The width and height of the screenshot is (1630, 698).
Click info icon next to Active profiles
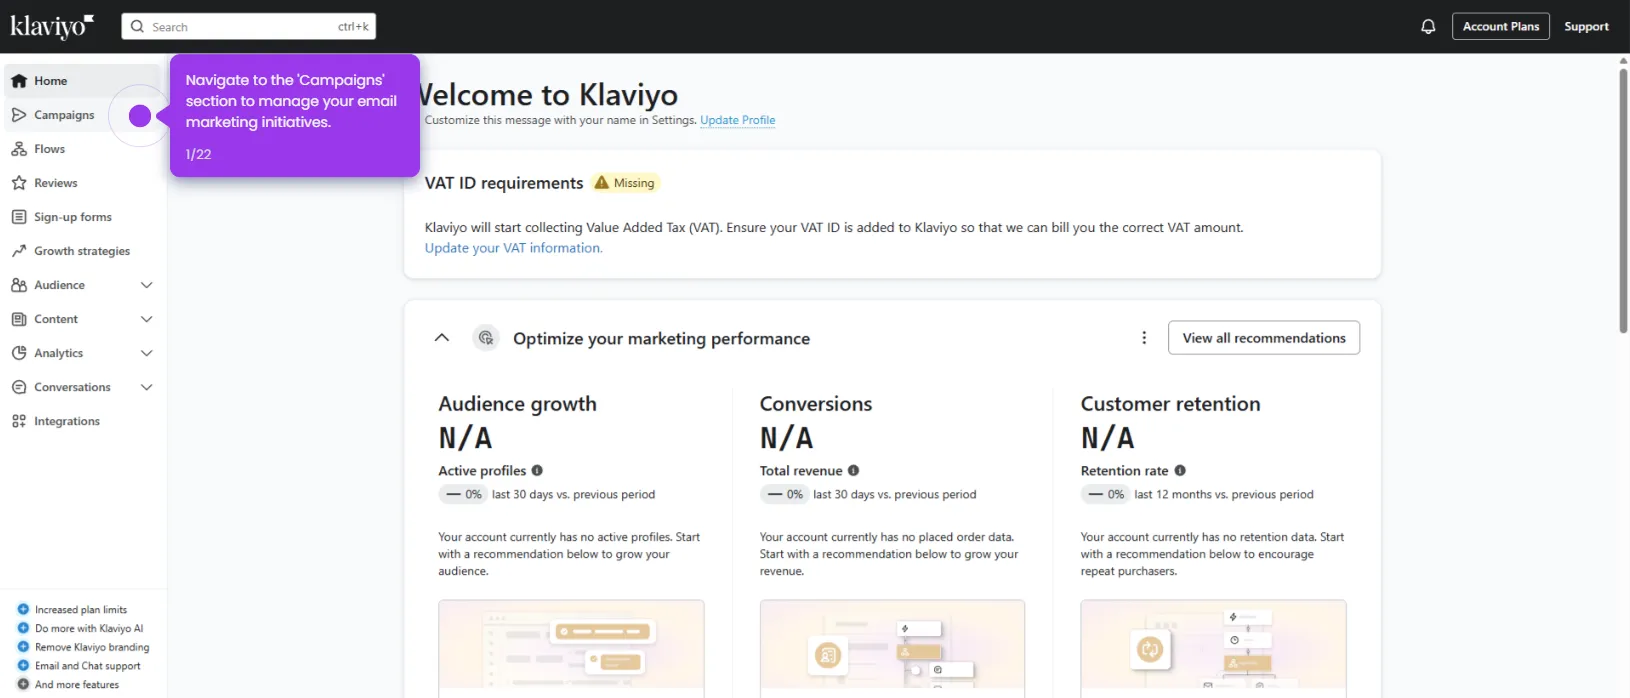[x=537, y=471]
